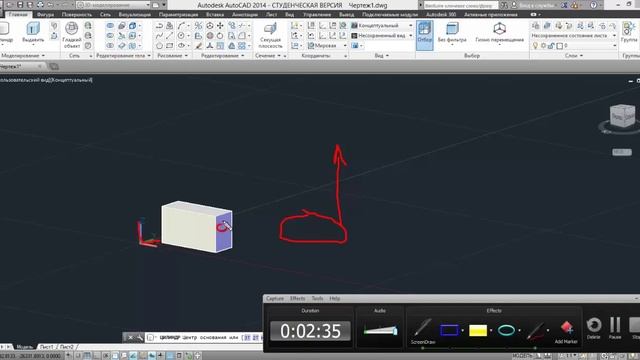The image size is (640, 360).
Task: Expand the Редактирование тела panel
Action: tap(123, 56)
